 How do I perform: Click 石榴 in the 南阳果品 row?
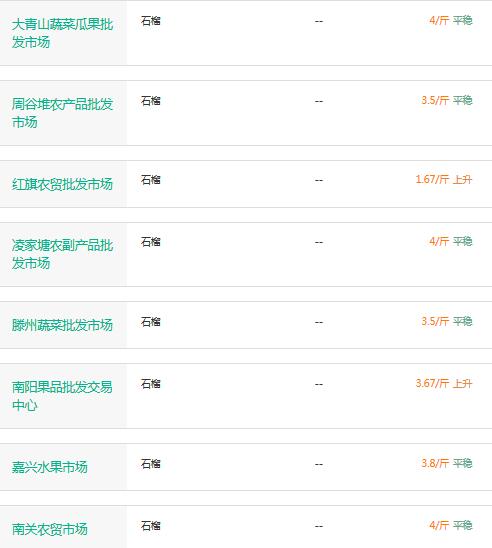click(151, 384)
